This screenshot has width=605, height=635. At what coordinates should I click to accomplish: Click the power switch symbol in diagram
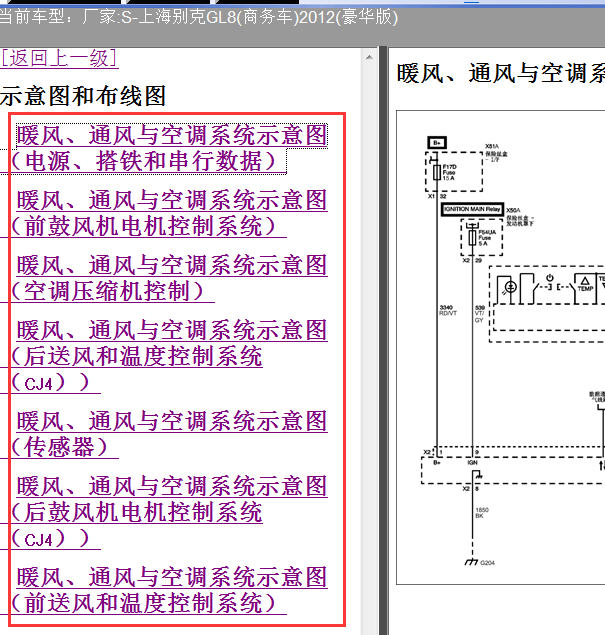pos(550,278)
